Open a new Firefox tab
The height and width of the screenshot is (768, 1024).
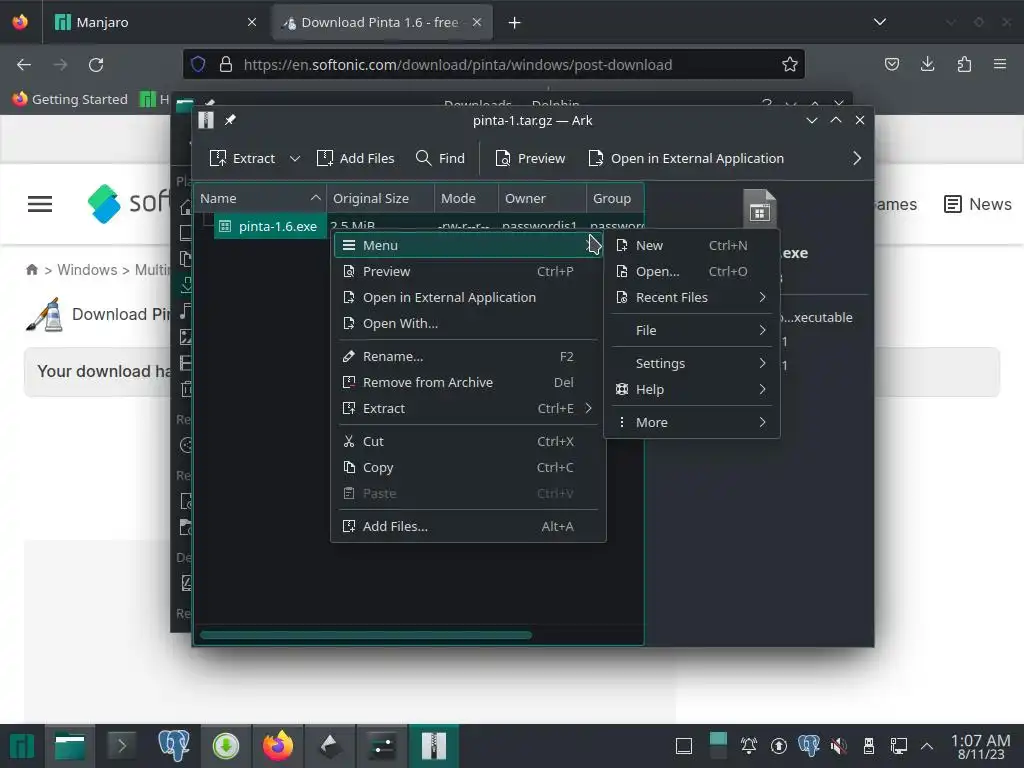(x=515, y=23)
